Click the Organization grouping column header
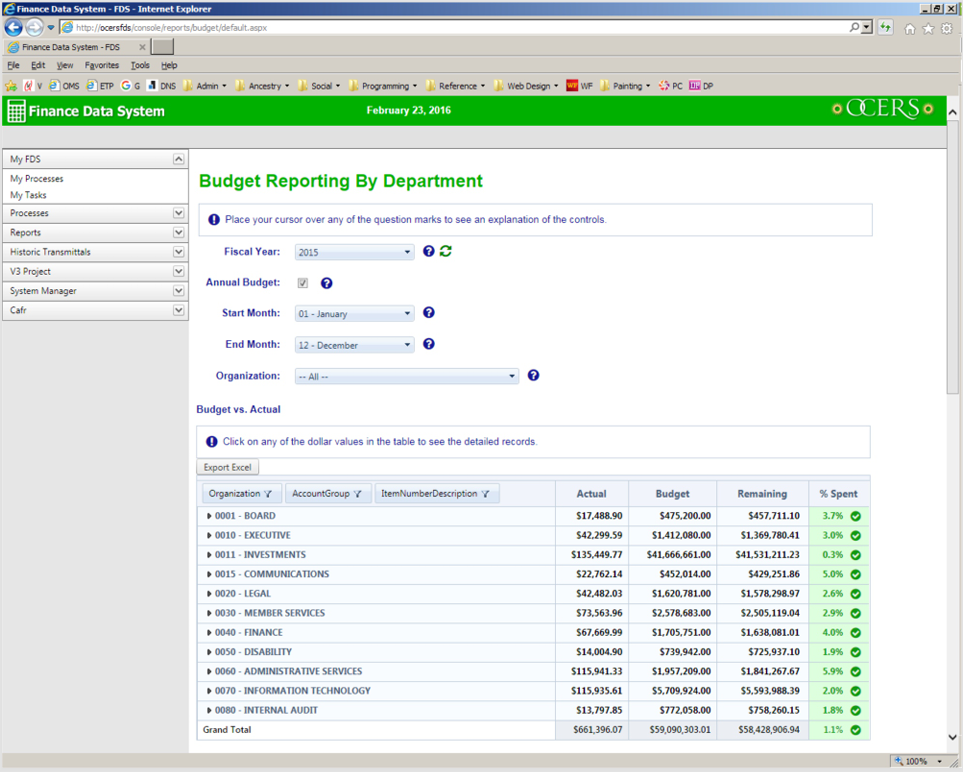Viewport: 963px width, 772px height. click(242, 494)
